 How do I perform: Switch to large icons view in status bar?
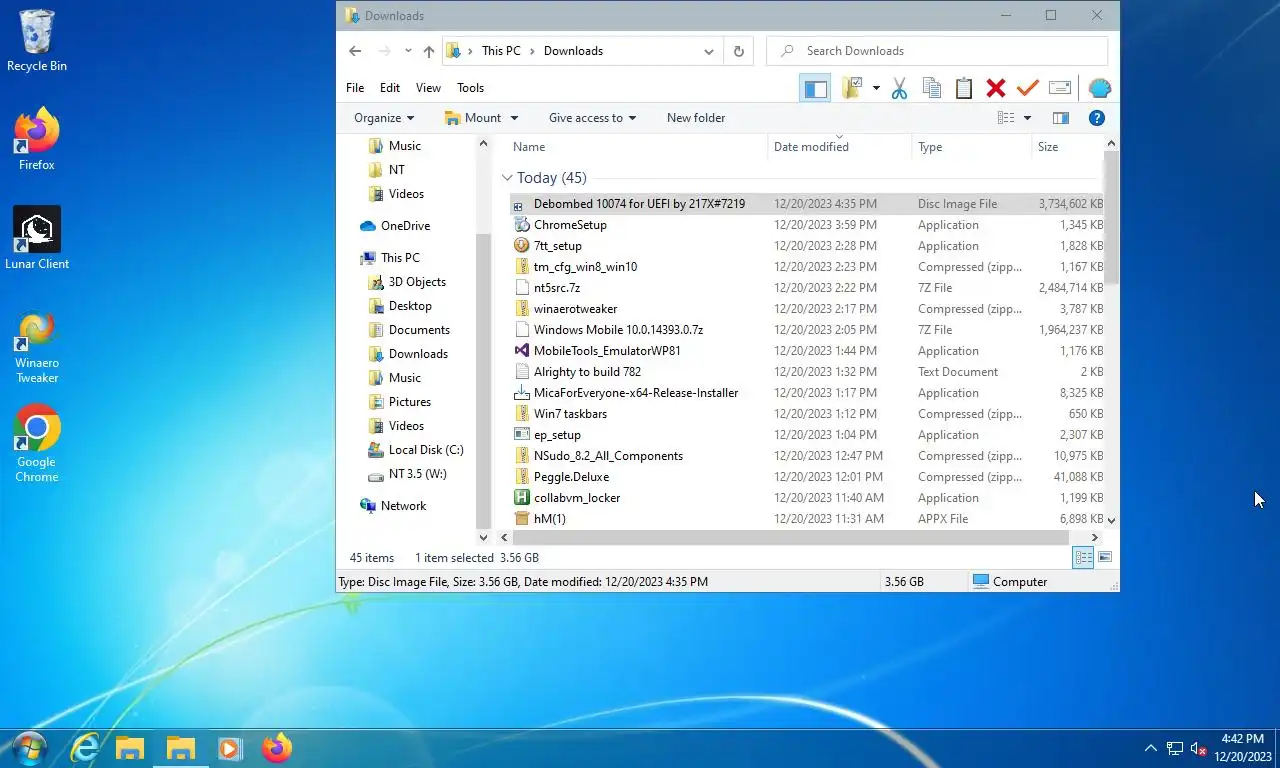pos(1105,558)
